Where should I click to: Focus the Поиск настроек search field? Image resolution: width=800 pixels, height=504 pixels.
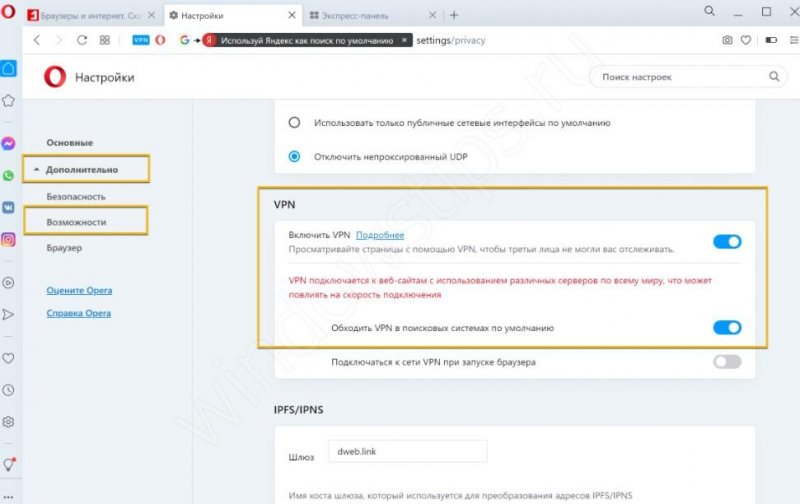(688, 77)
